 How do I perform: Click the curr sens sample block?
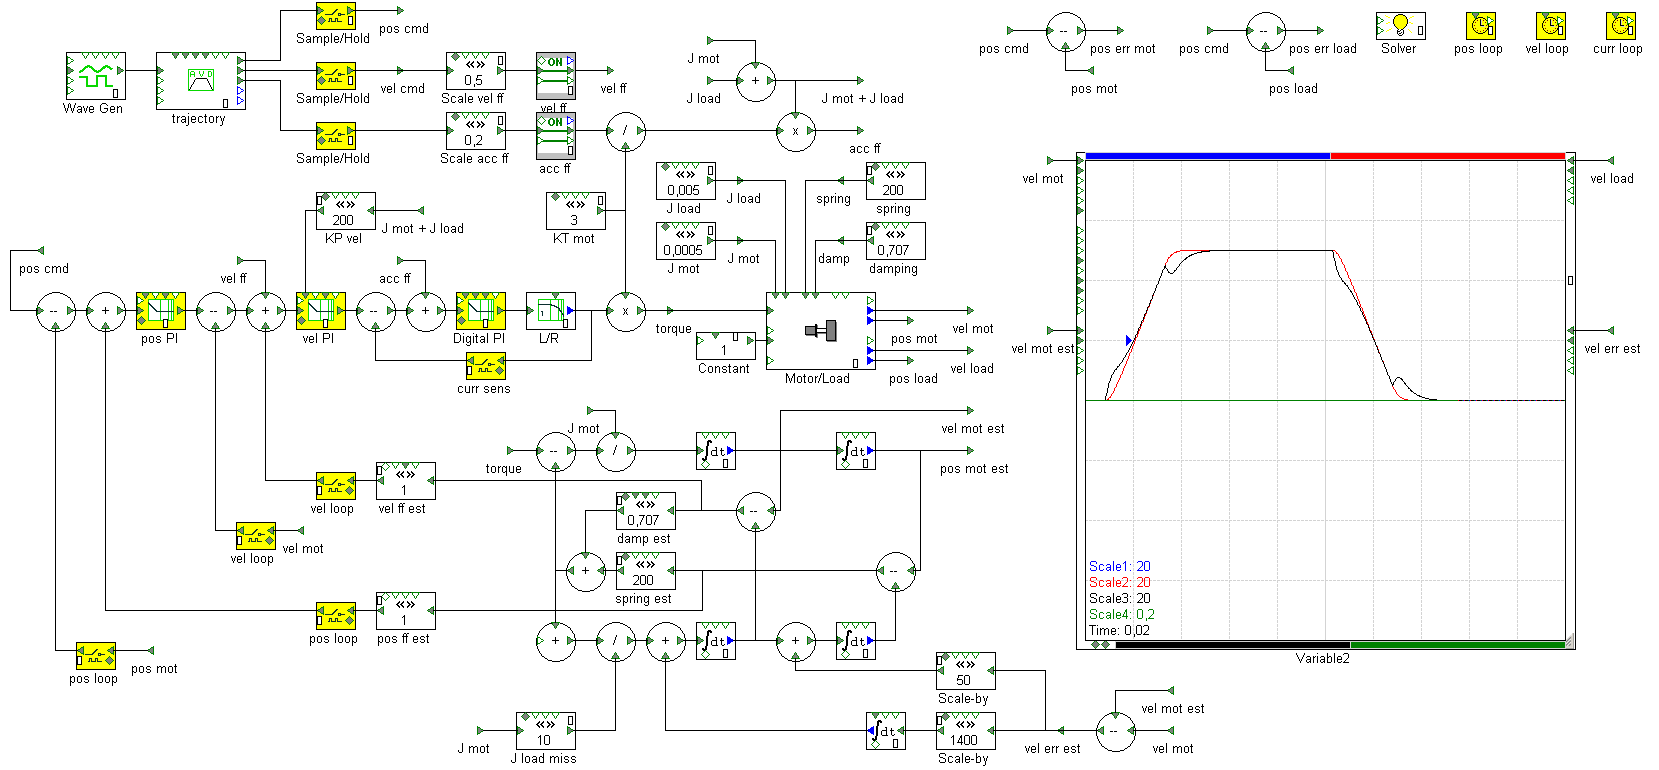tap(485, 366)
